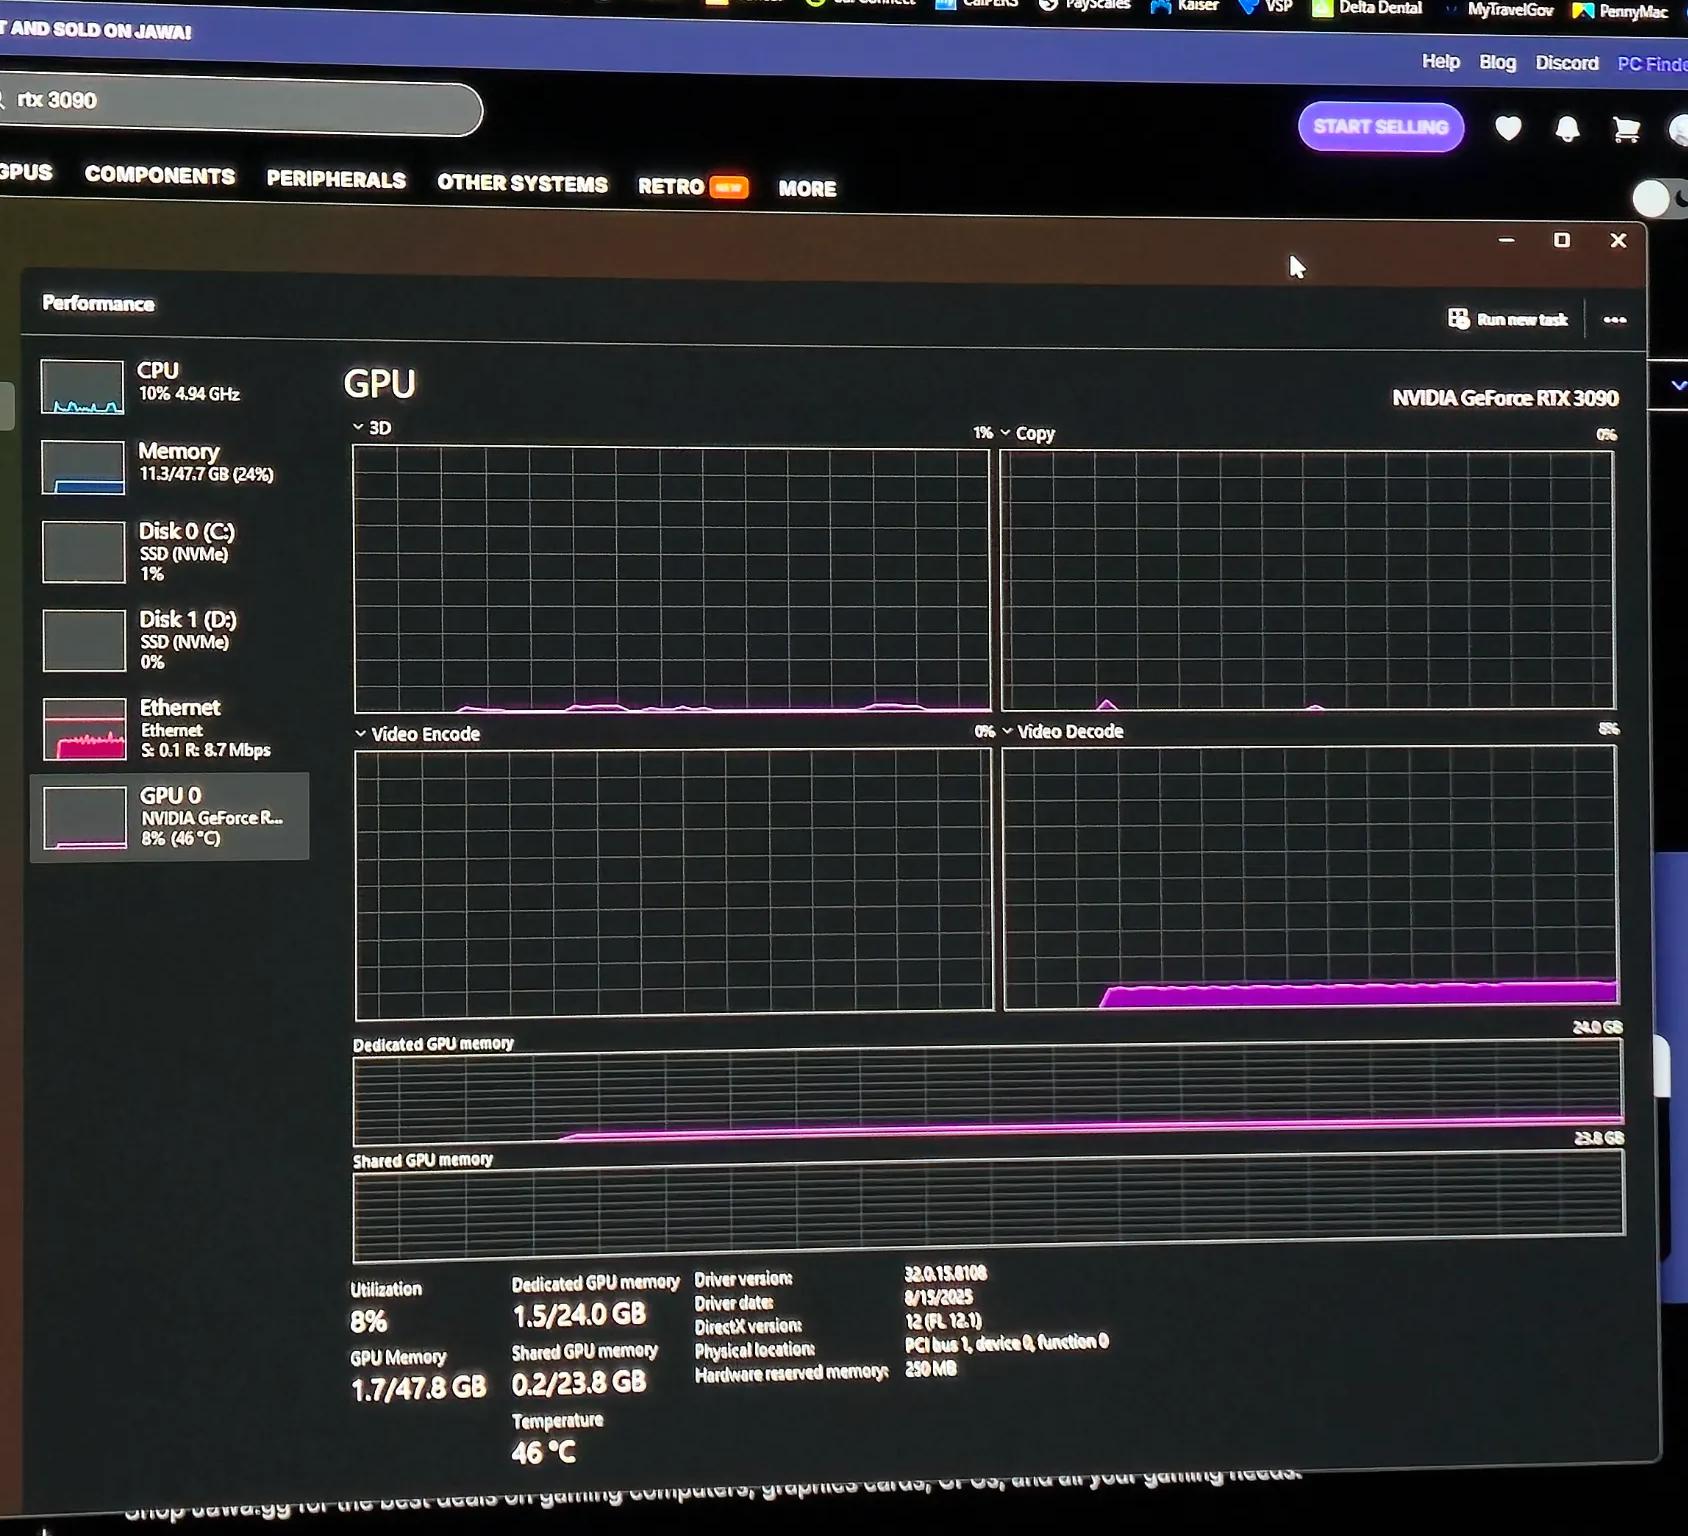The height and width of the screenshot is (1536, 1688).
Task: Open notifications bell icon in browser
Action: pos(1567,129)
